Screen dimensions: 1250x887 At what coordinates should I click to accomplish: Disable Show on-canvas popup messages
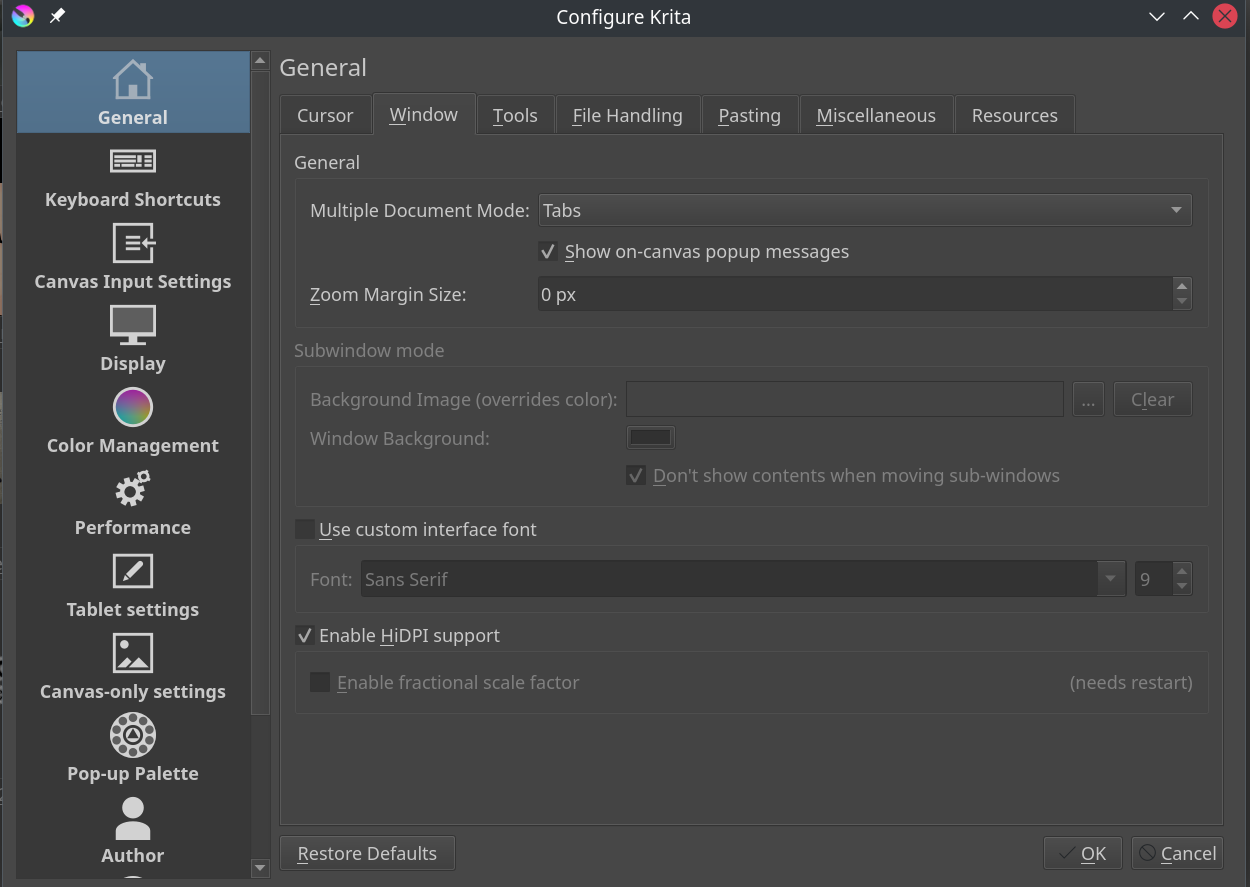pyautogui.click(x=548, y=252)
